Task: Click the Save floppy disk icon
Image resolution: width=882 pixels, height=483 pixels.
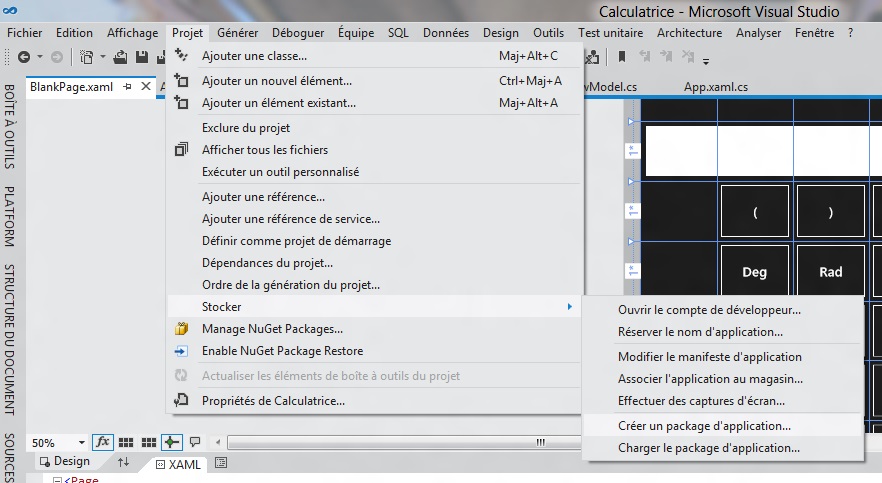Action: 142,57
